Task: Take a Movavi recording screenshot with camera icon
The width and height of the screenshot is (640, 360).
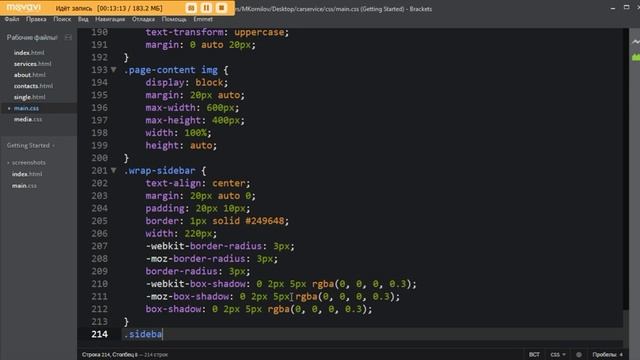Action: pos(191,8)
